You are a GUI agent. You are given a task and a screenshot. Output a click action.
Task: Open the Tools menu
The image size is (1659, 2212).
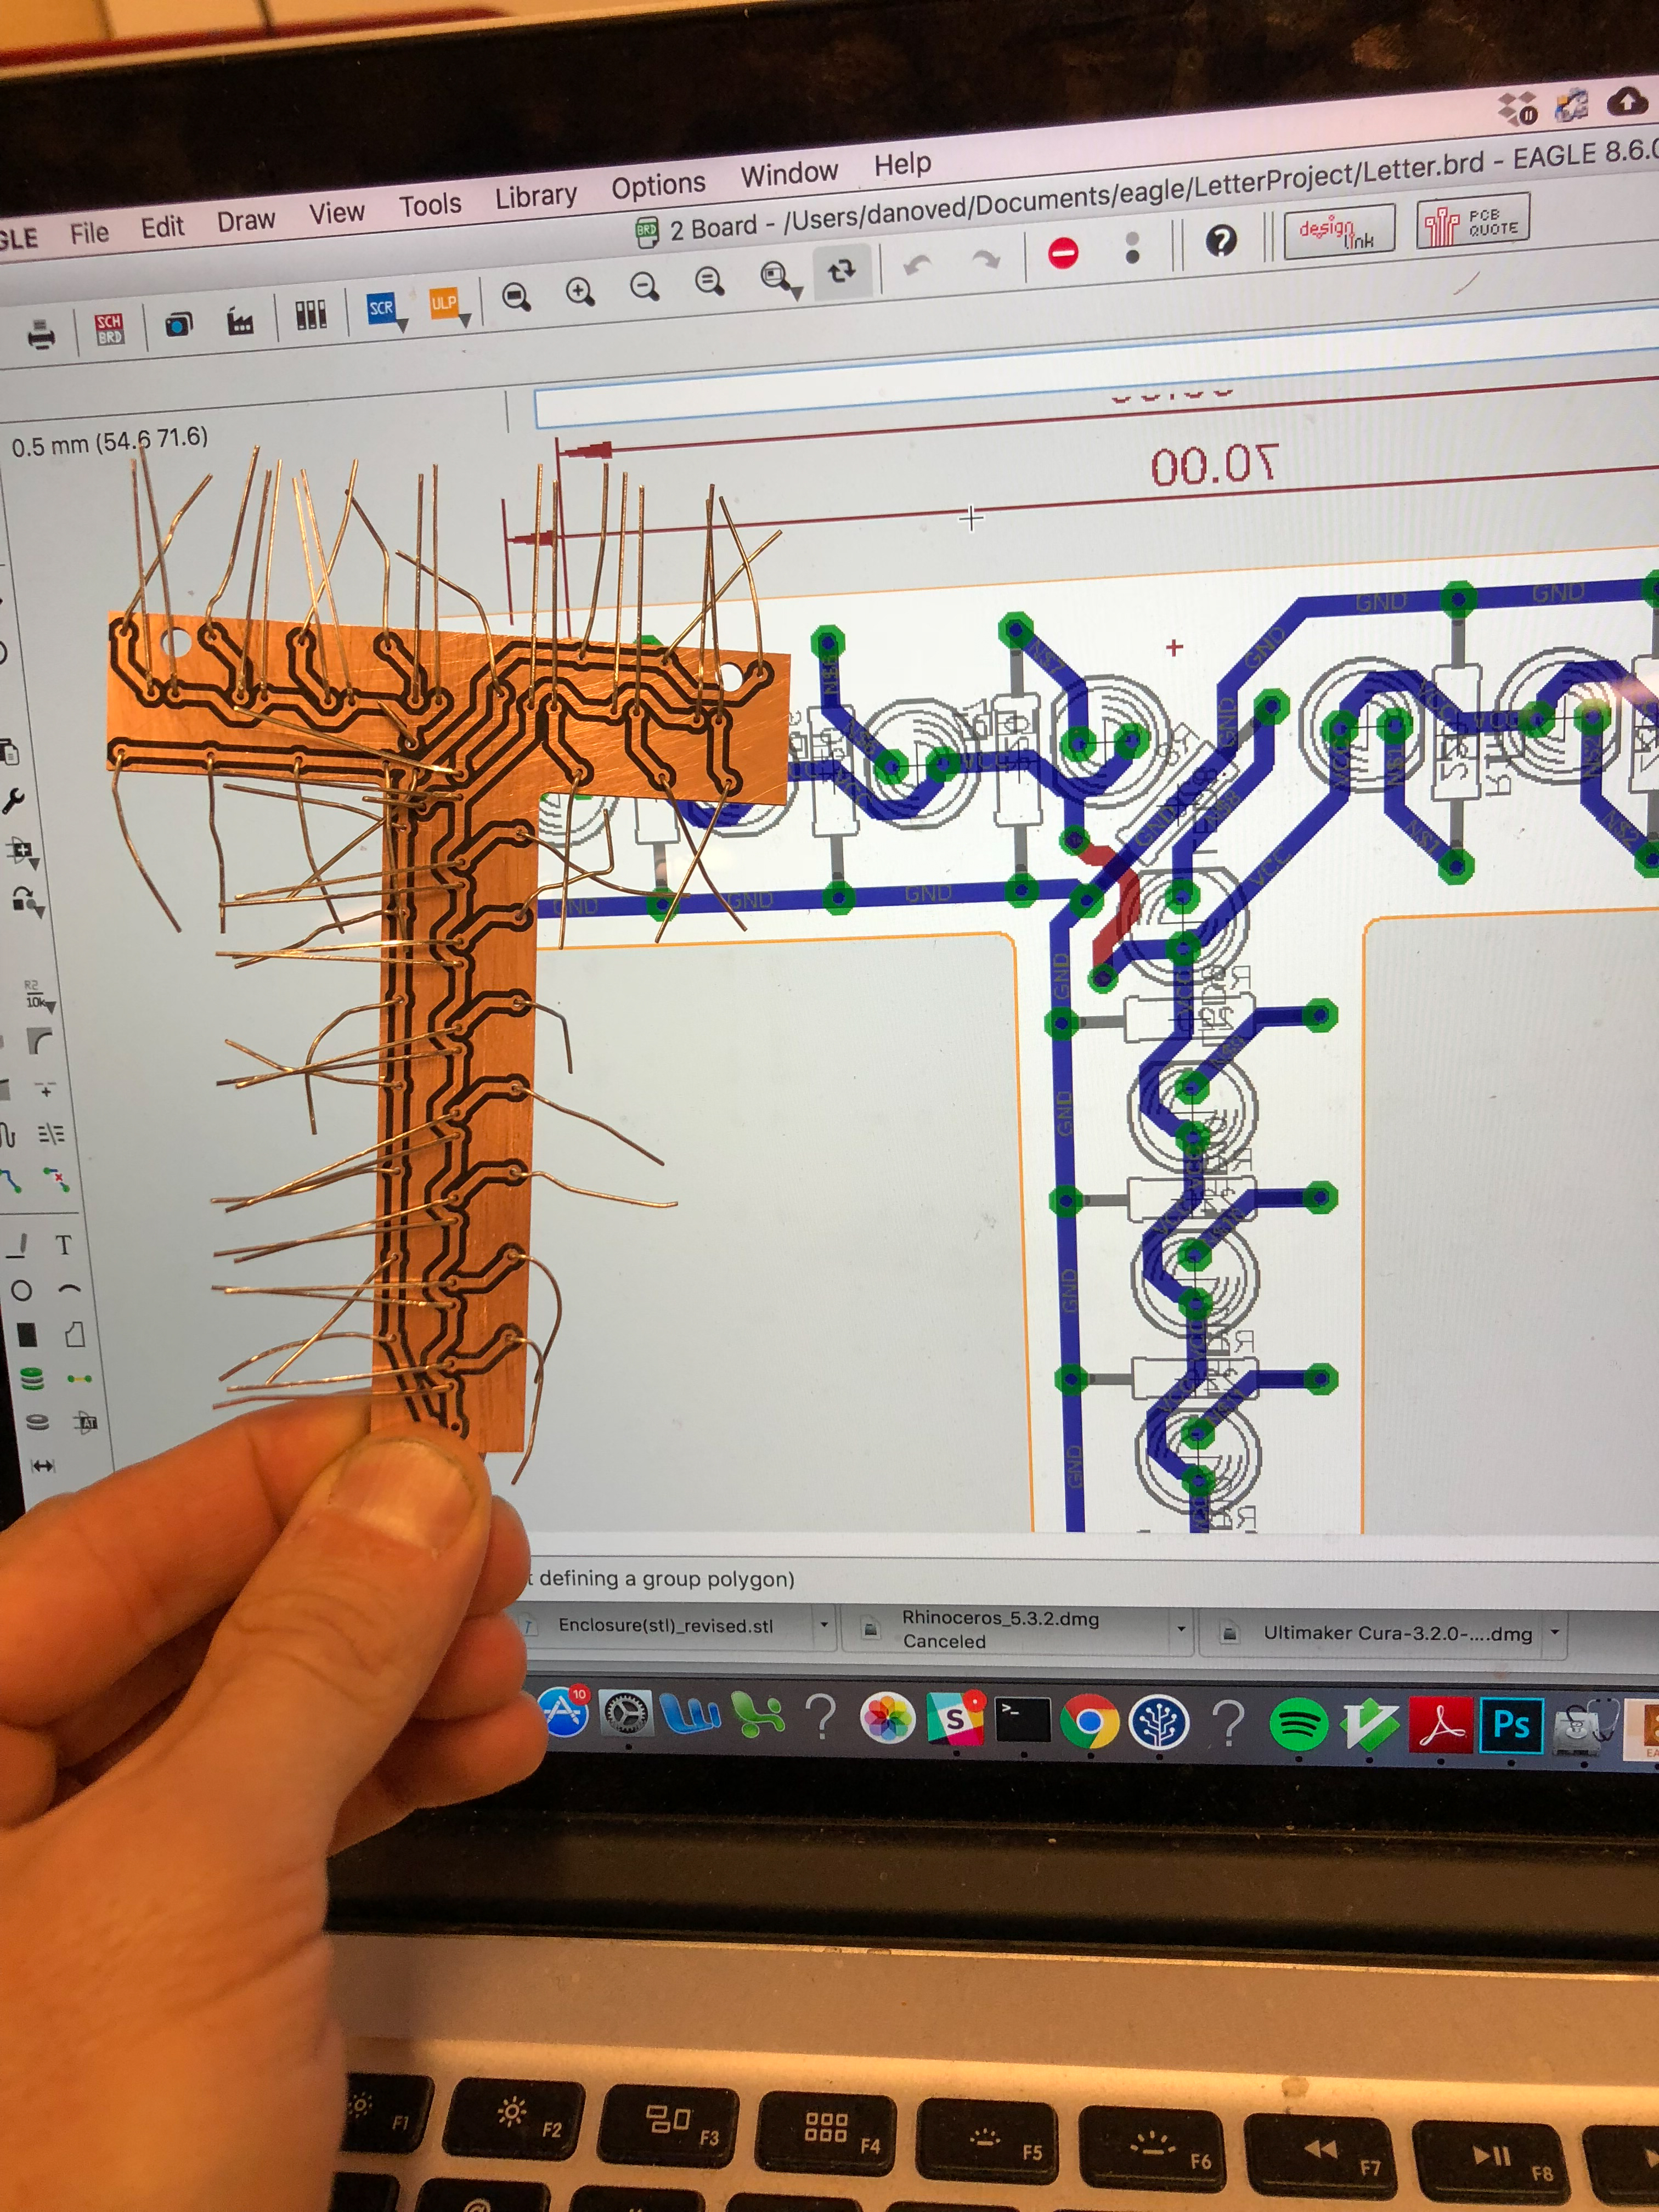coord(430,205)
